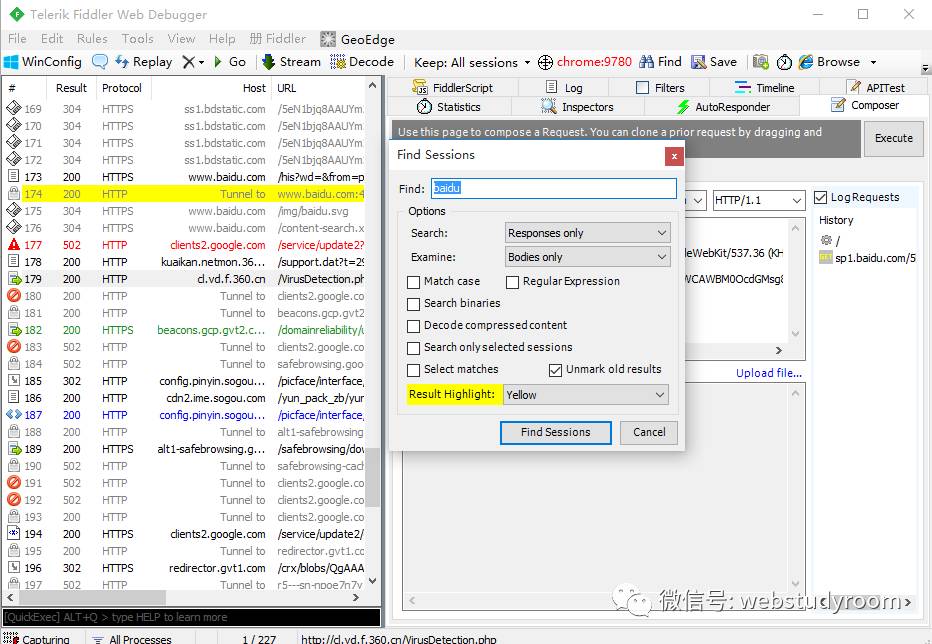This screenshot has width=932, height=644.
Task: Check Search only selected sessions
Action: (x=413, y=348)
